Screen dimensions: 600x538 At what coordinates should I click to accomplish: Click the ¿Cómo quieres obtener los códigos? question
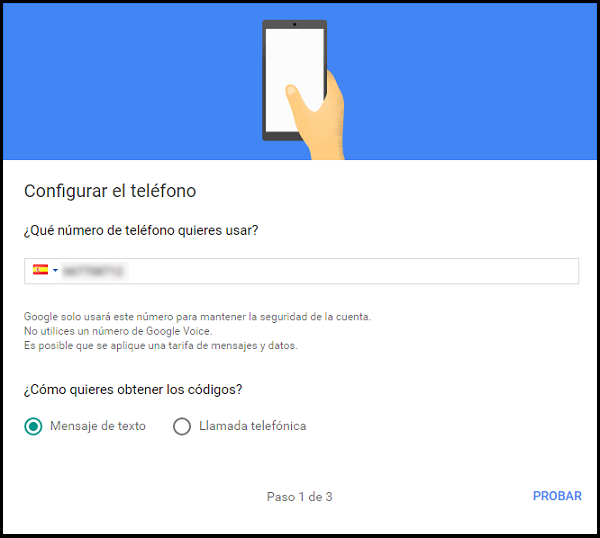click(x=133, y=390)
